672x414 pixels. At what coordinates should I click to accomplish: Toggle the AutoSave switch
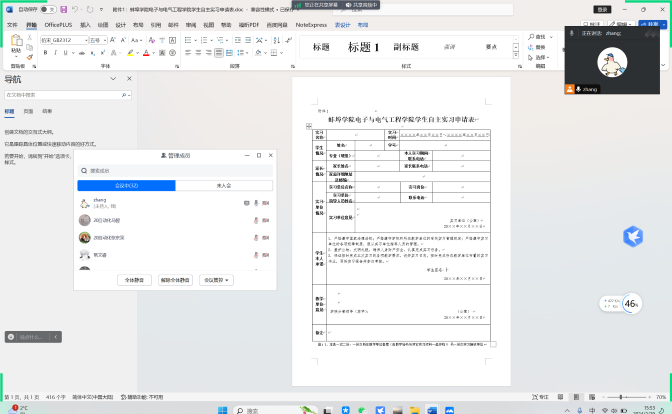(47, 10)
